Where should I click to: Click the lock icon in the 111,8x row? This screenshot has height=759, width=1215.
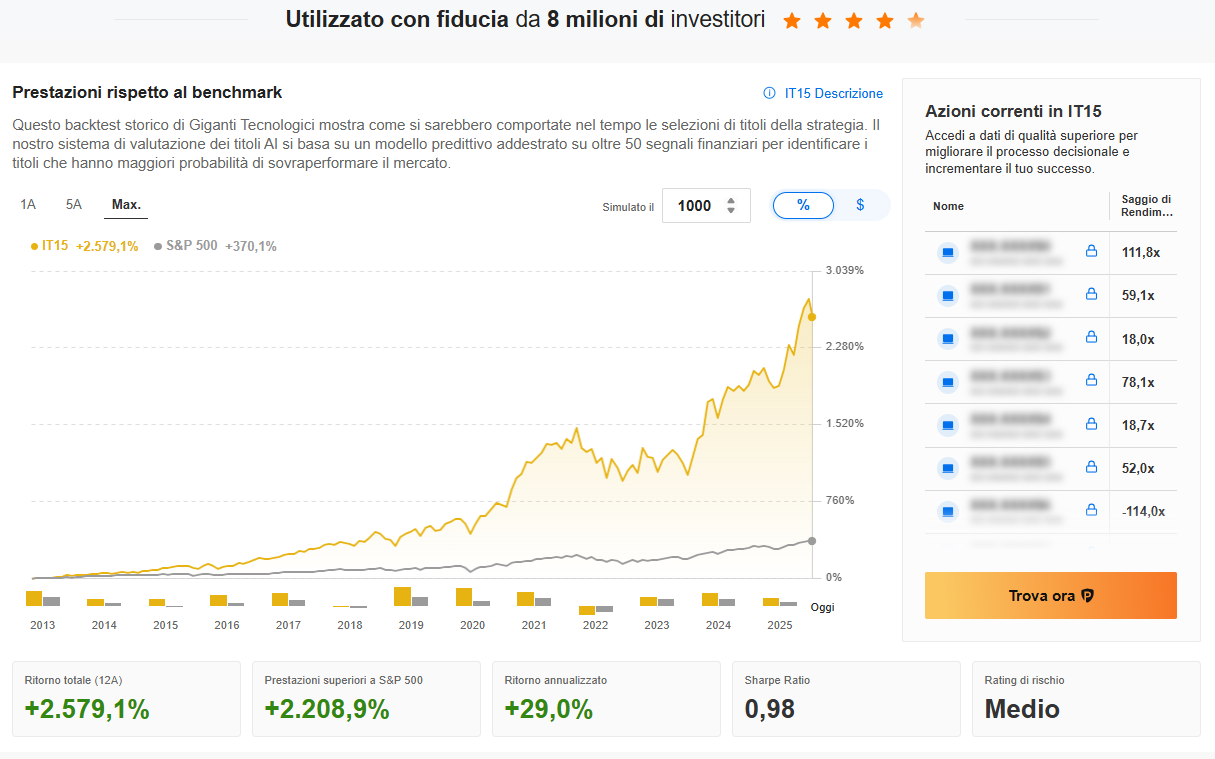point(1092,252)
